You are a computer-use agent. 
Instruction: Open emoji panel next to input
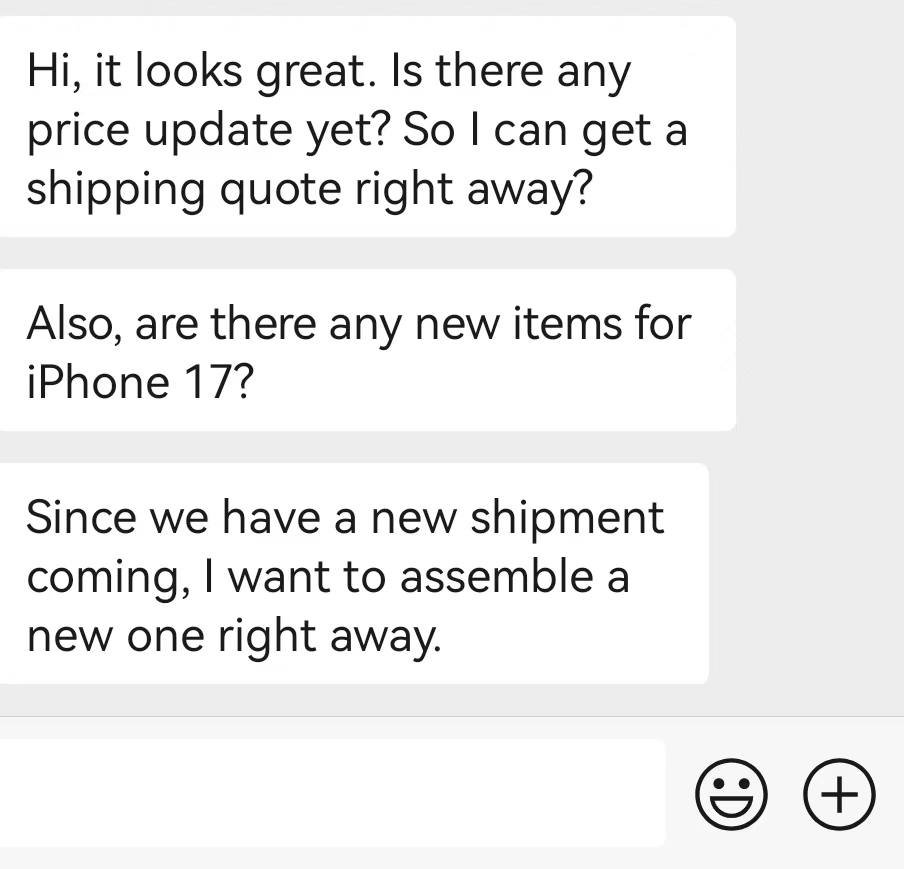(730, 794)
